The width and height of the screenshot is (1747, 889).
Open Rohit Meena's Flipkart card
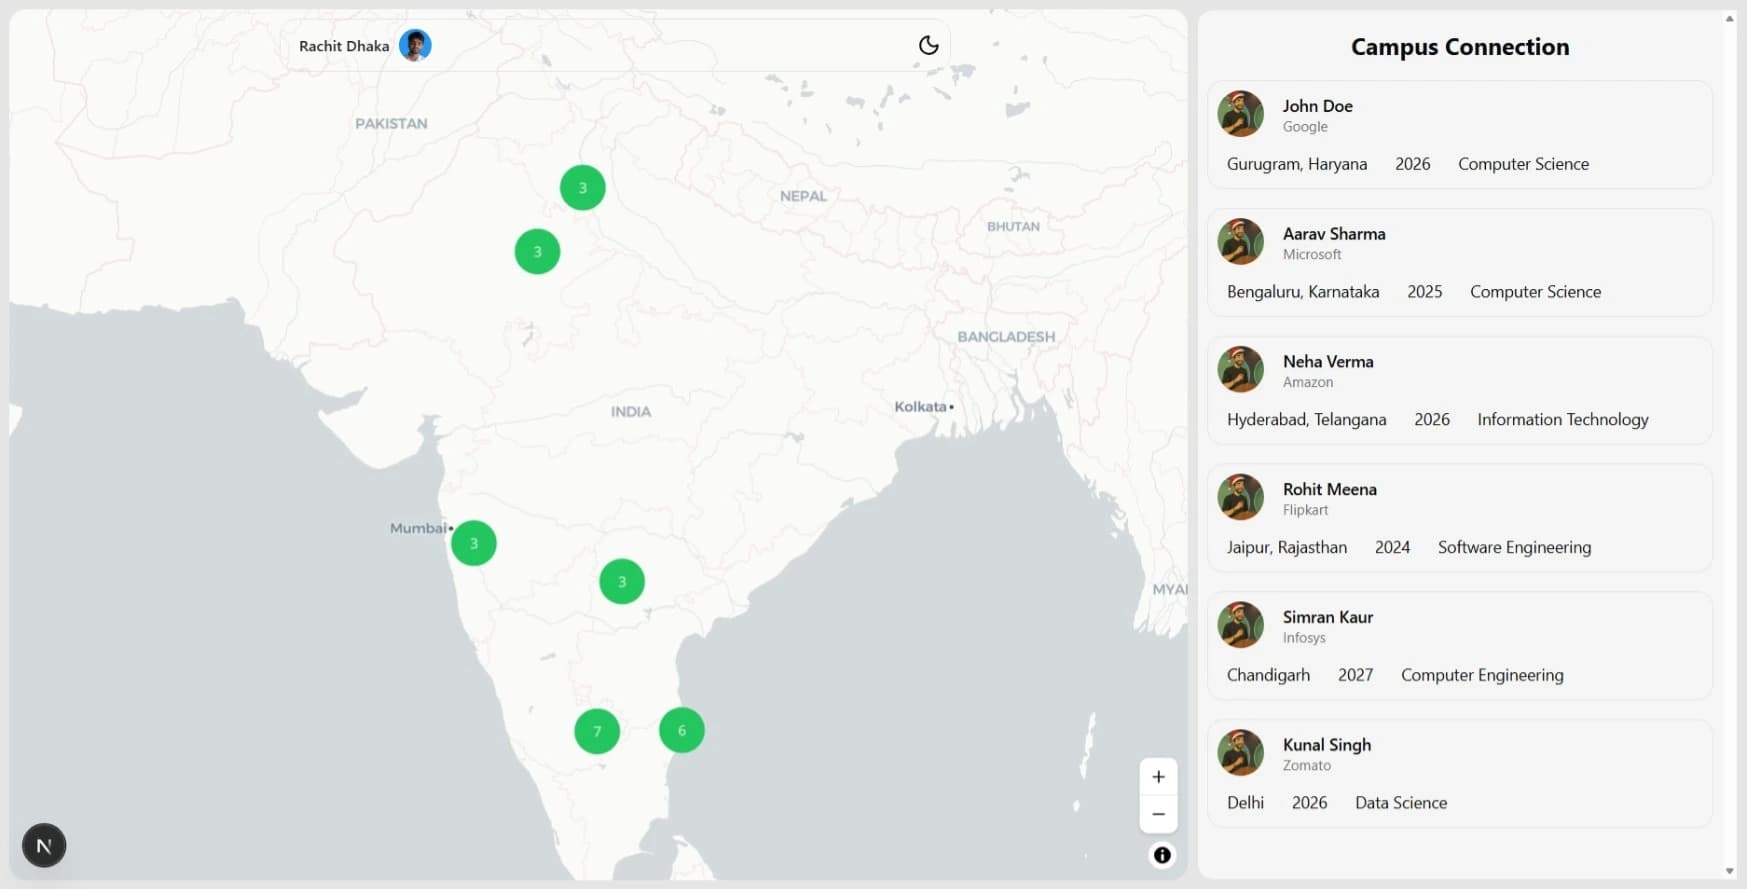(x=1459, y=518)
